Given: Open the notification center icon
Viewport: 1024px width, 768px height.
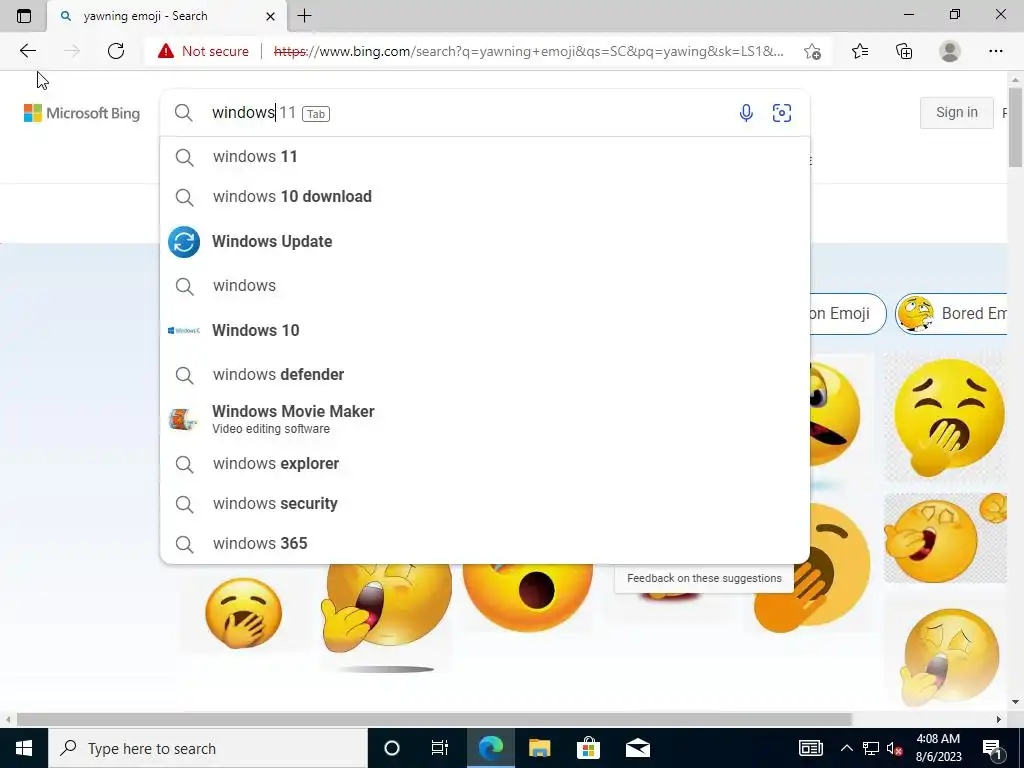Looking at the screenshot, I should pos(993,748).
